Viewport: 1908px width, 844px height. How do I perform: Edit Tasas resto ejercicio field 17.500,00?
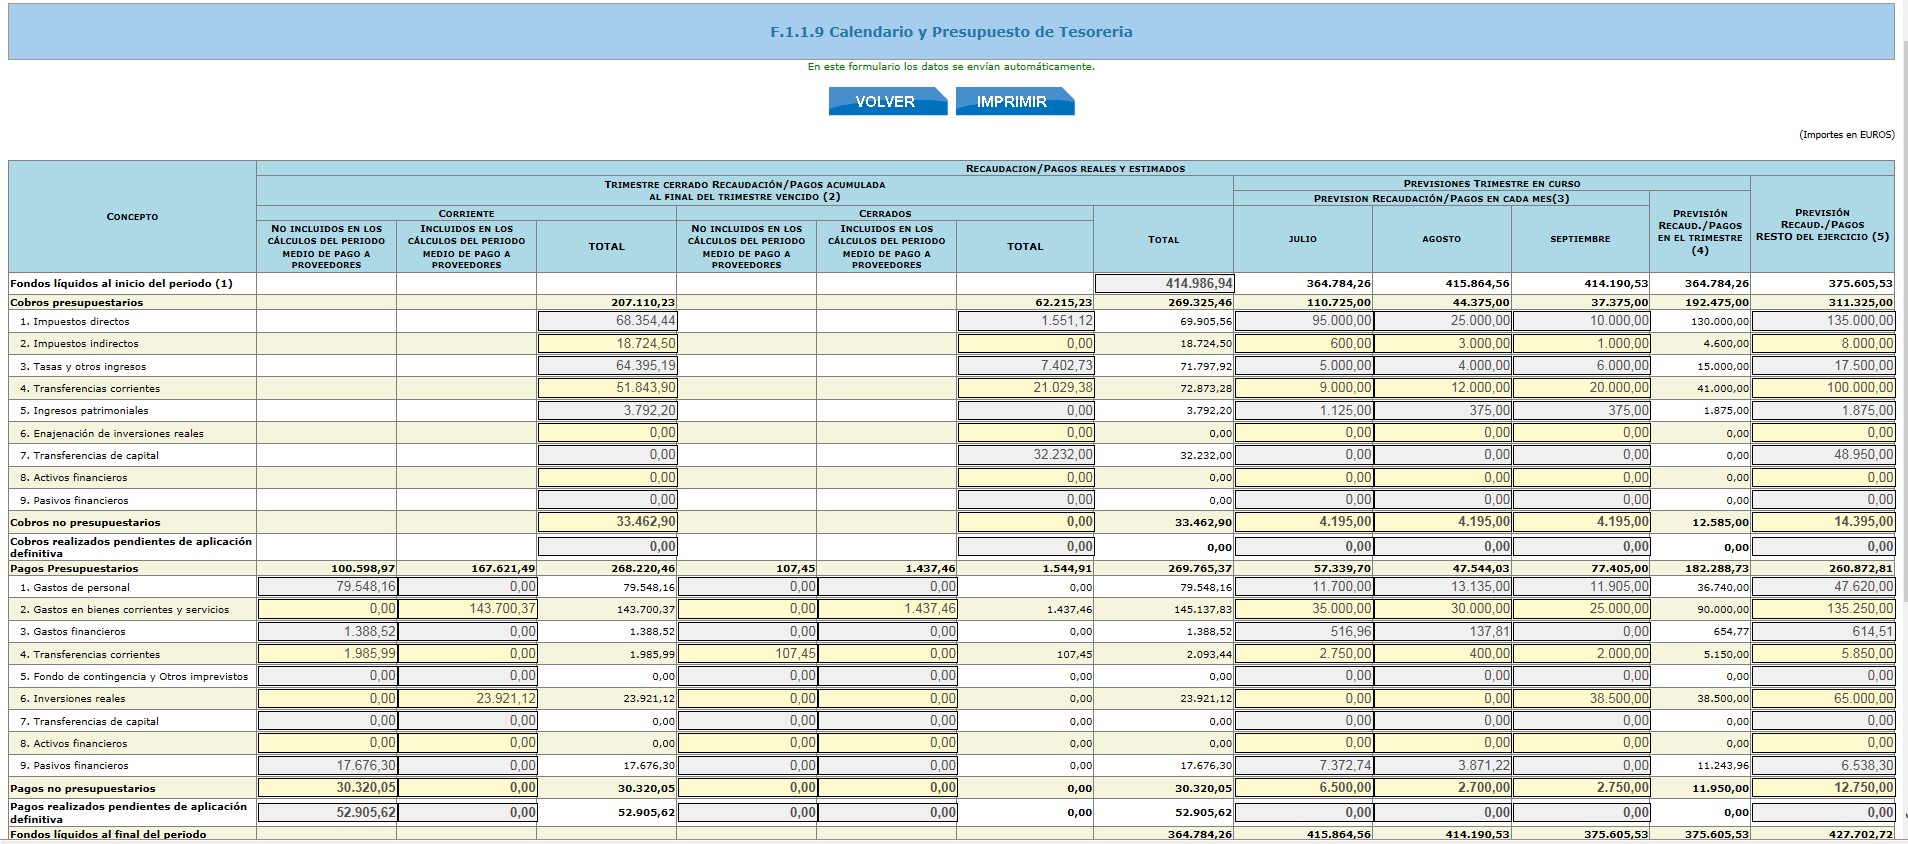pos(1824,366)
